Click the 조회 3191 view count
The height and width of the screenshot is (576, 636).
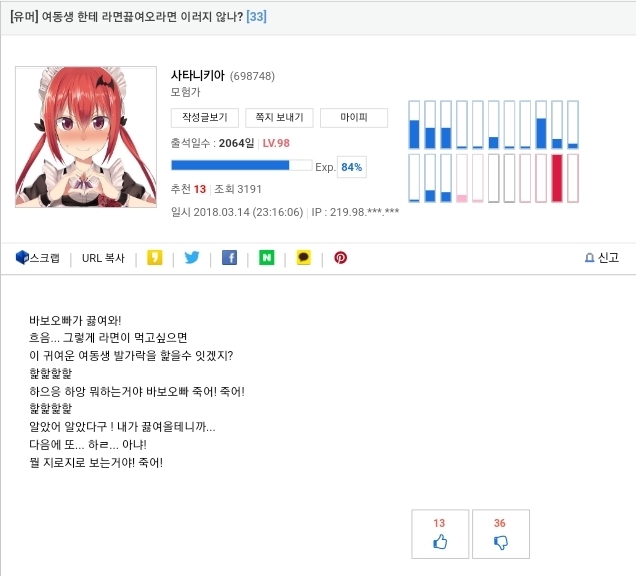[x=238, y=189]
